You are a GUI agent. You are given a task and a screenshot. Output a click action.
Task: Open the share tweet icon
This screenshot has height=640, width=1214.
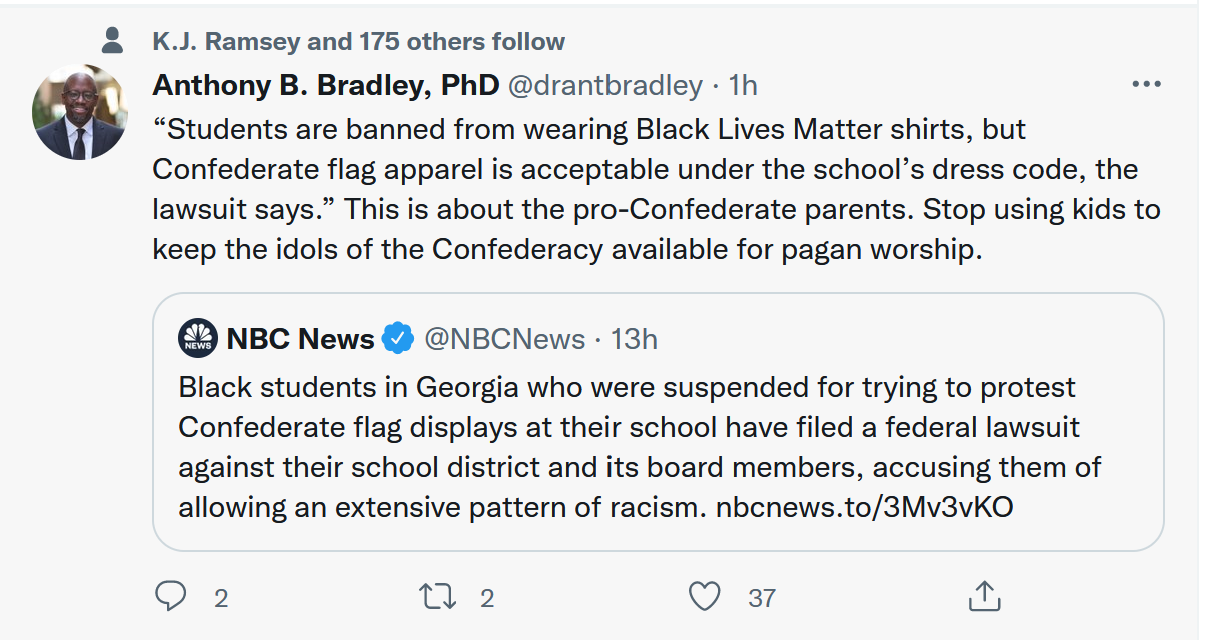tap(985, 596)
